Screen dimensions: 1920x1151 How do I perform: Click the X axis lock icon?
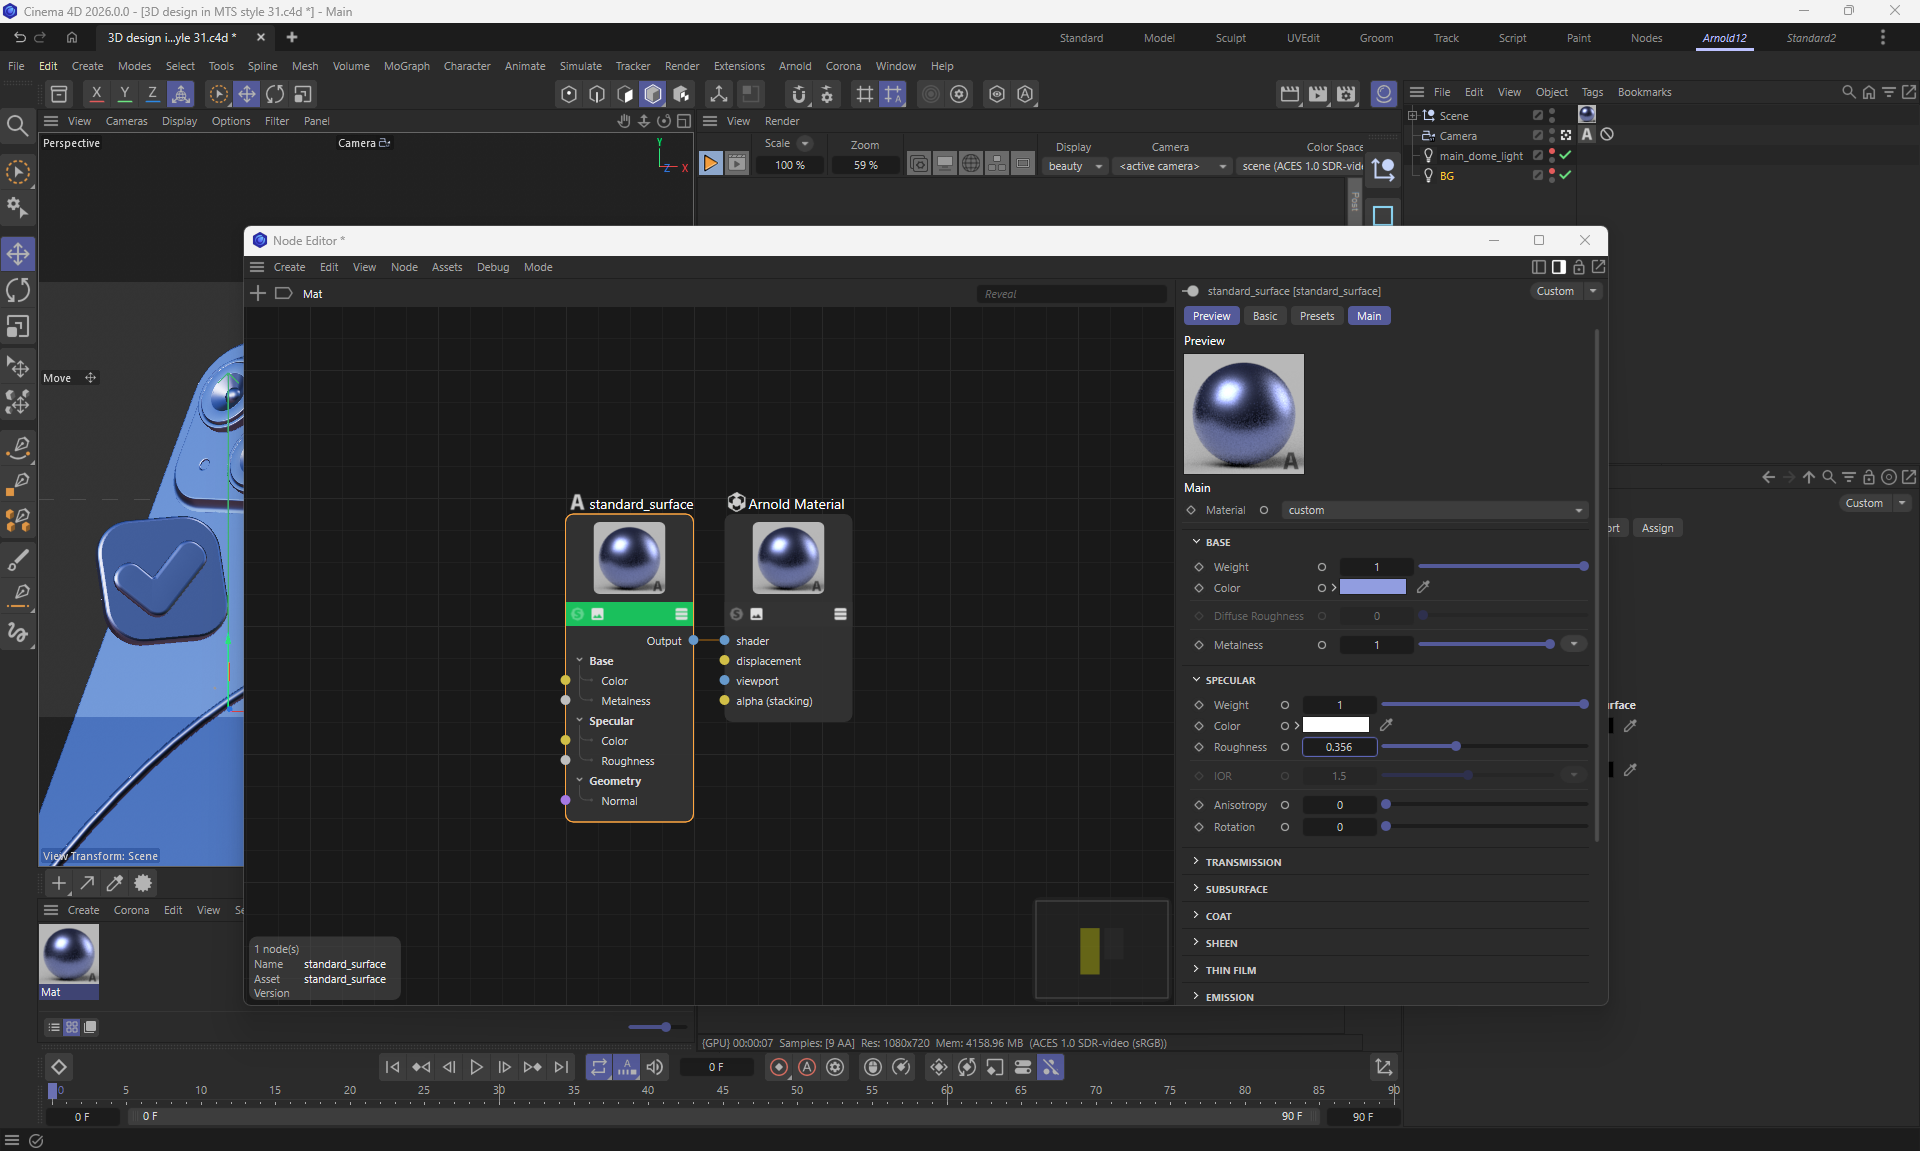click(96, 93)
